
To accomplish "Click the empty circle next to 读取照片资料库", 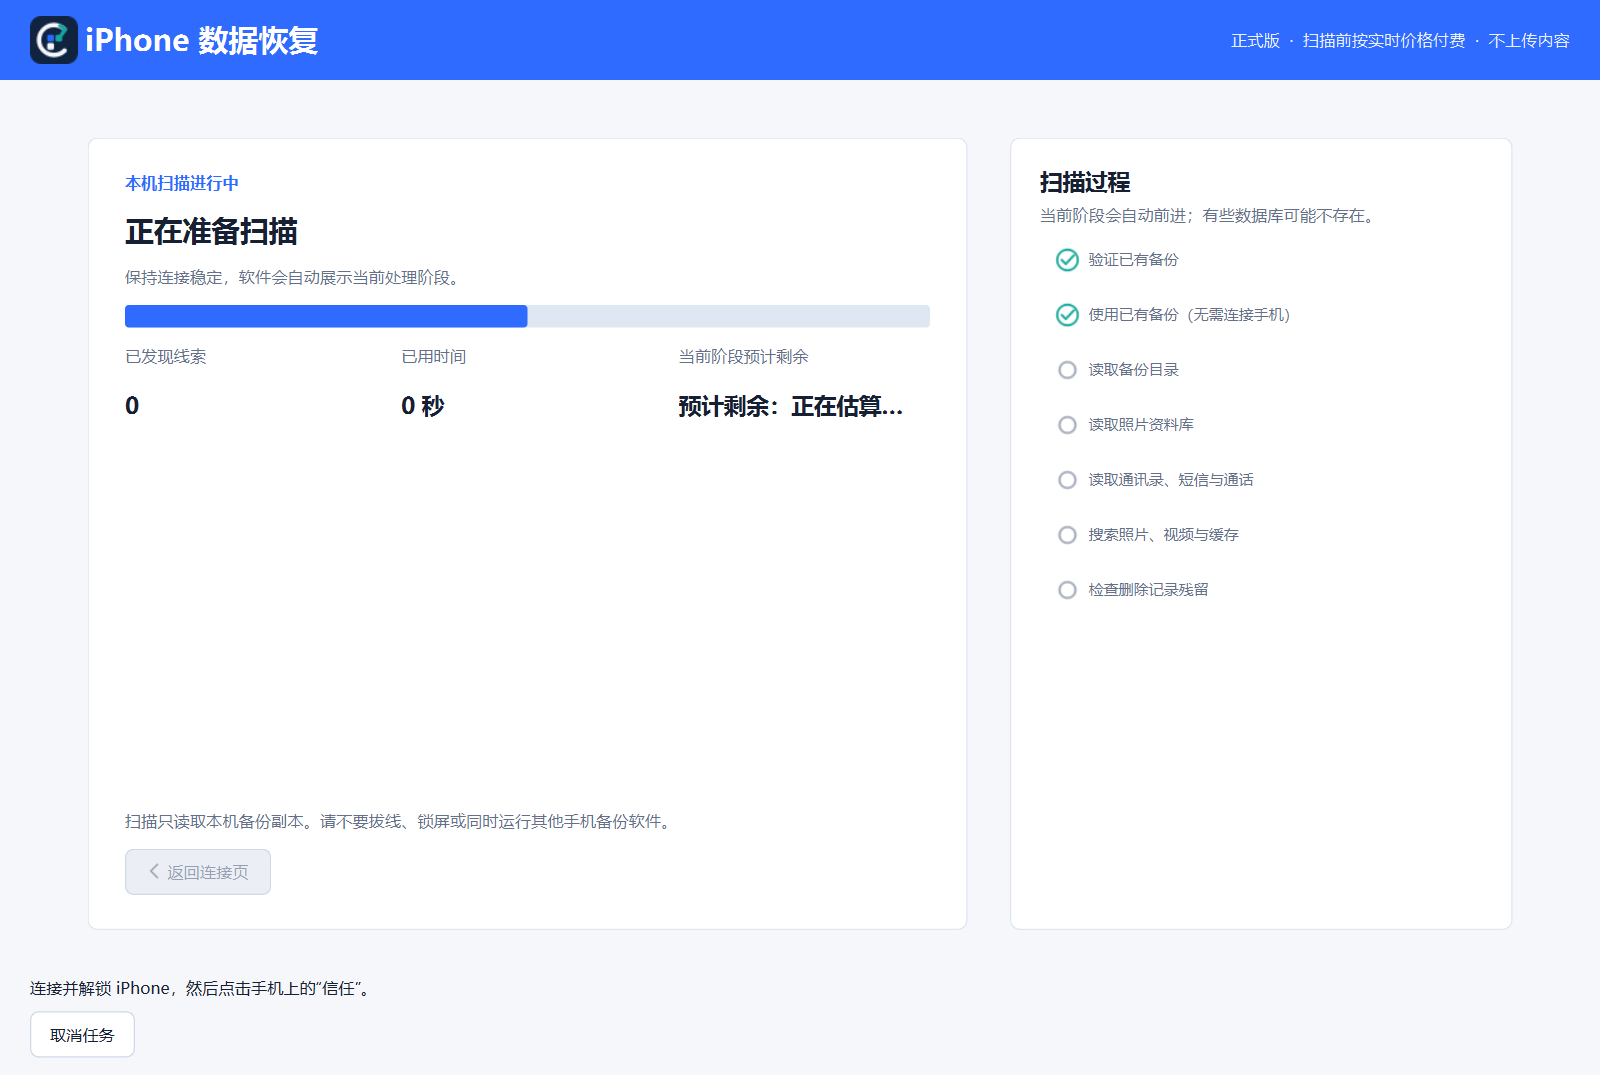I will click(x=1067, y=425).
